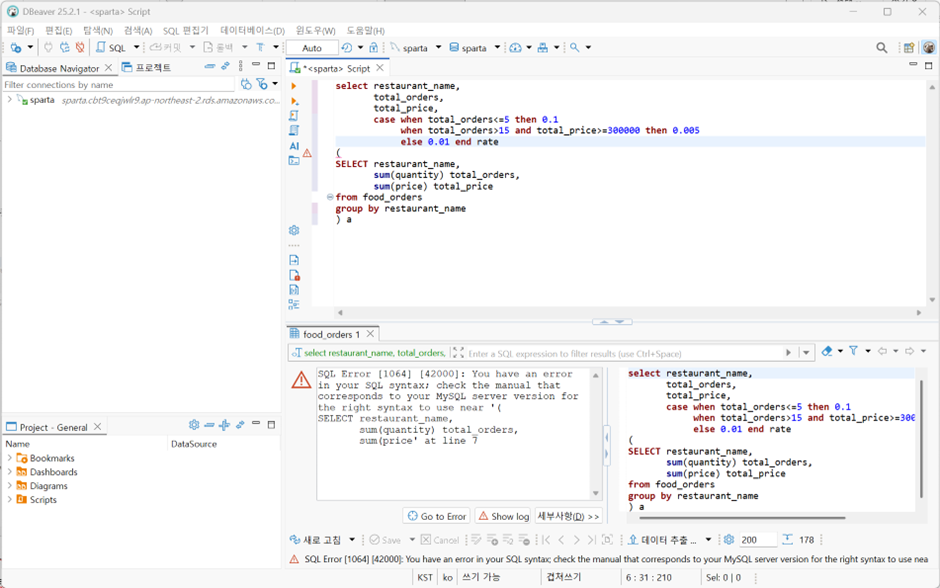Image resolution: width=940 pixels, height=588 pixels.
Task: Execute SQL query with the orange arrow
Action: [x=294, y=86]
